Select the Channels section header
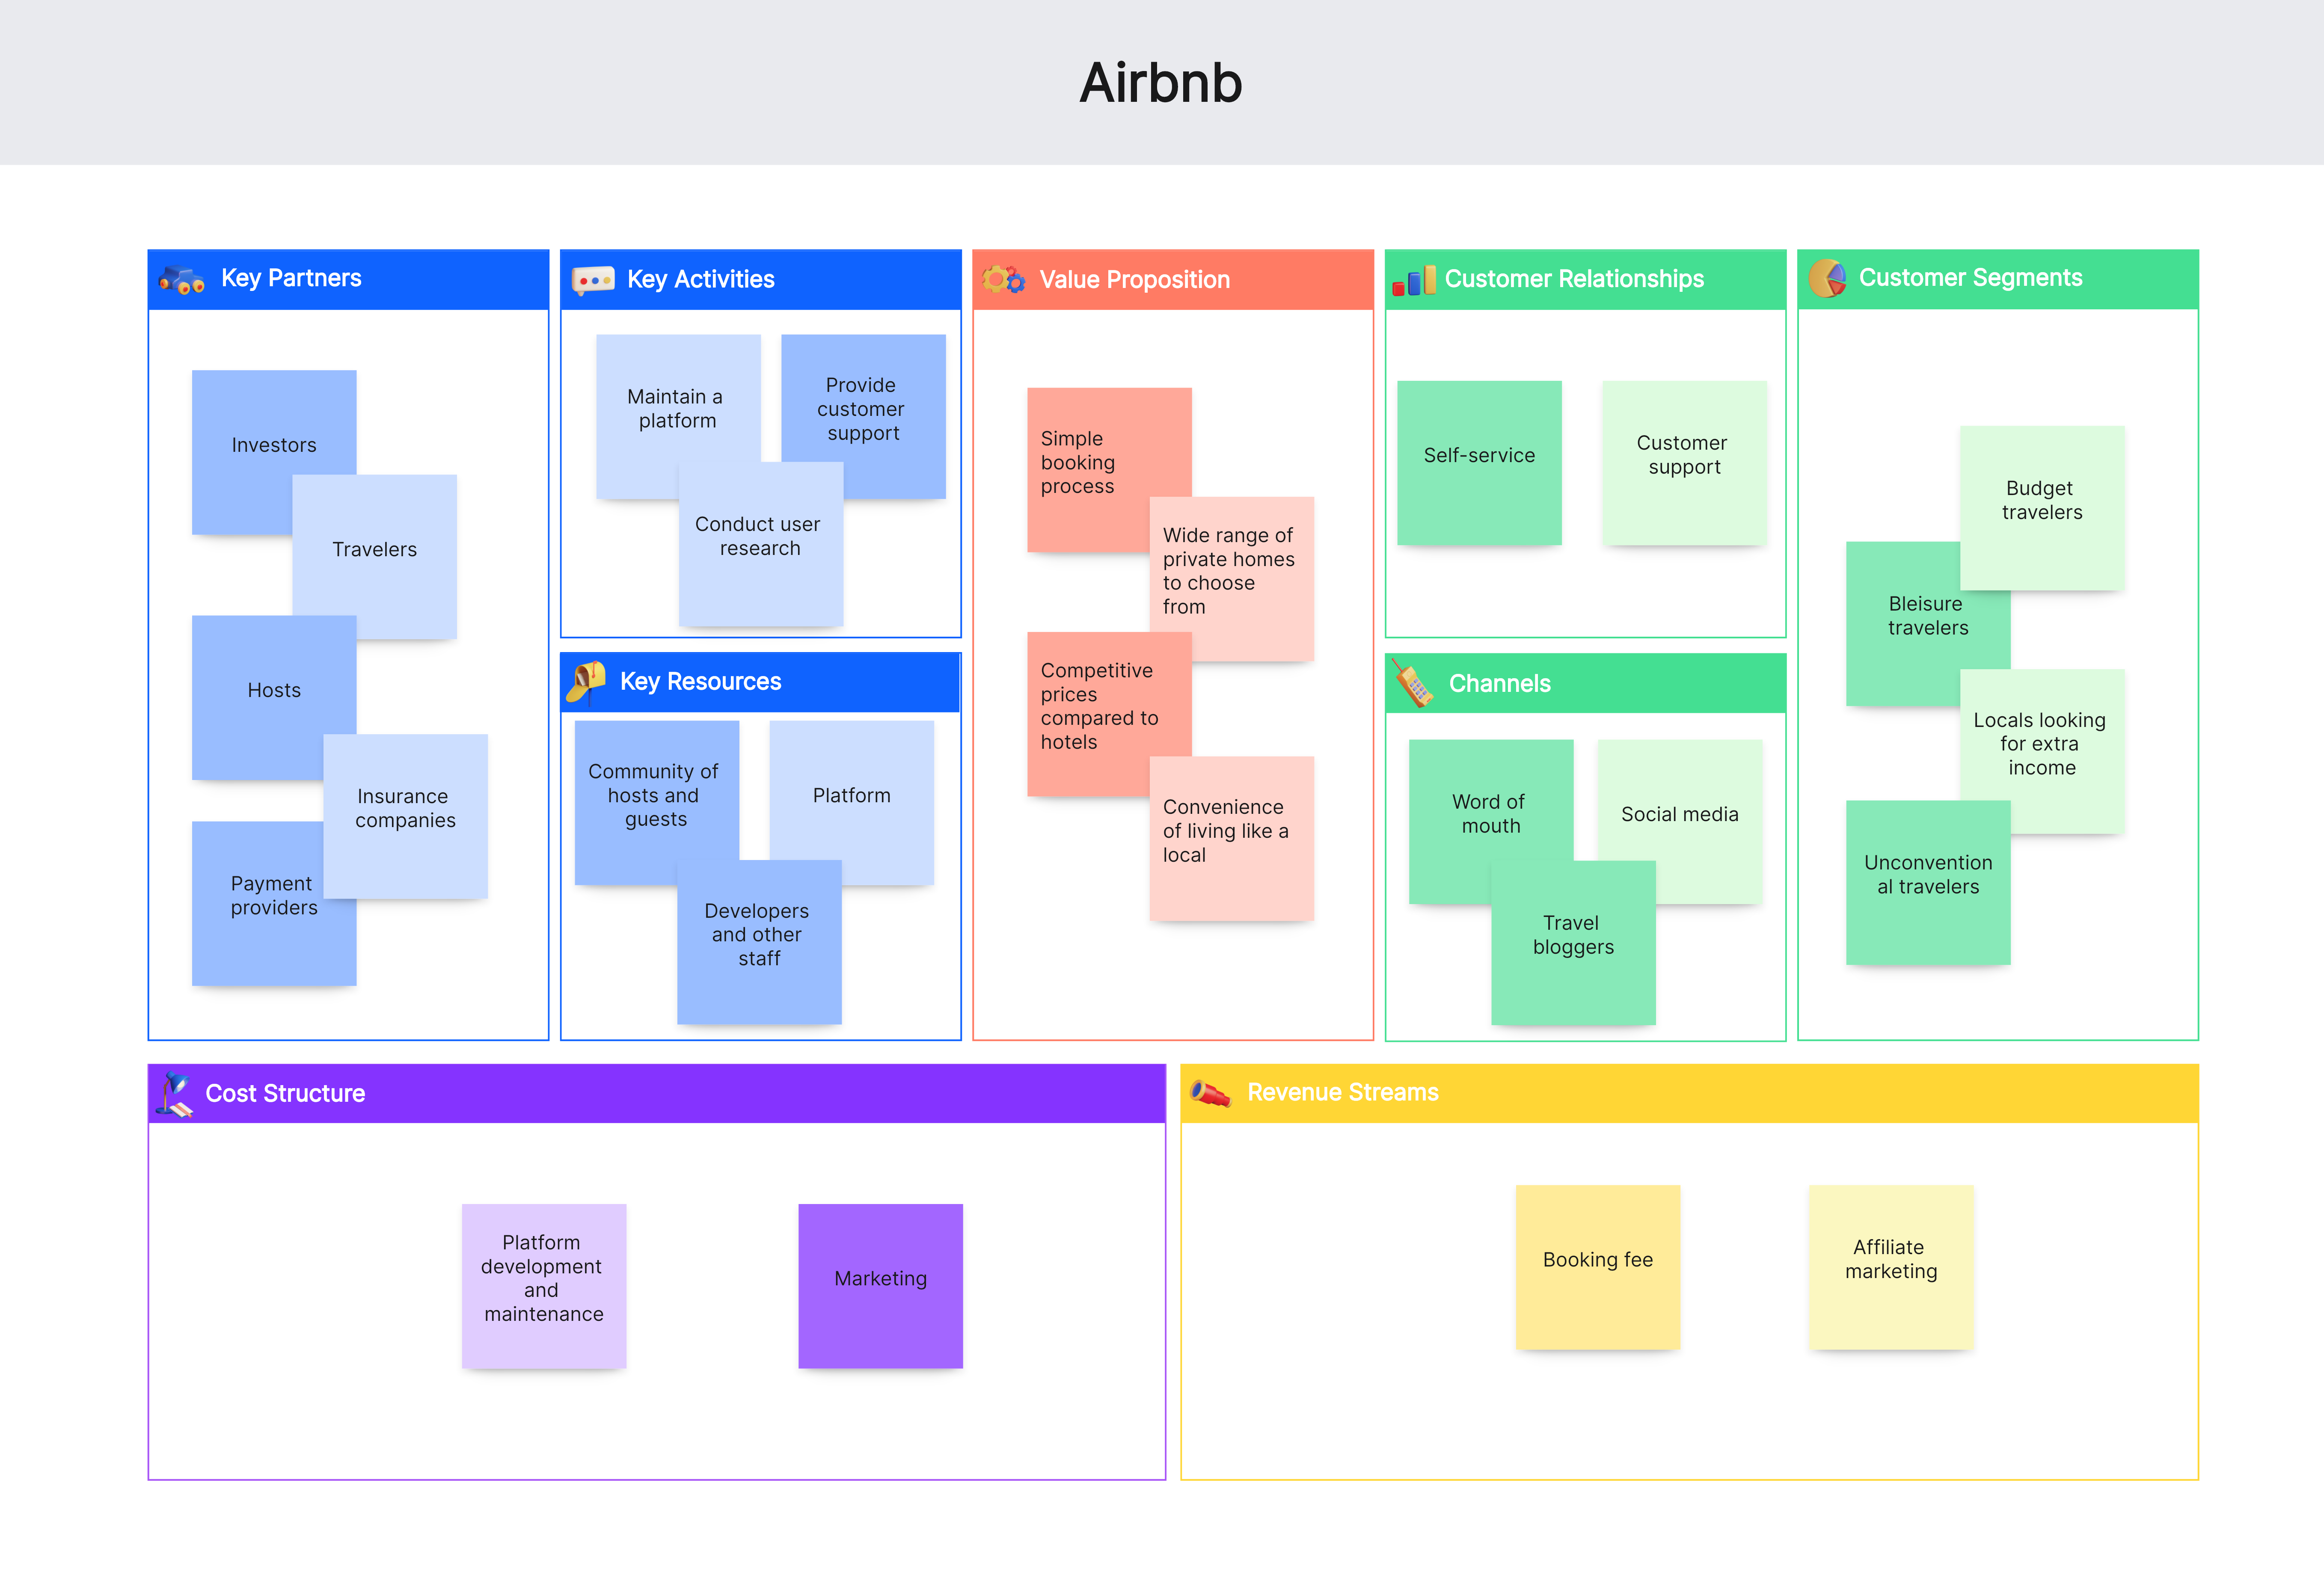The height and width of the screenshot is (1575, 2324). [x=1585, y=683]
